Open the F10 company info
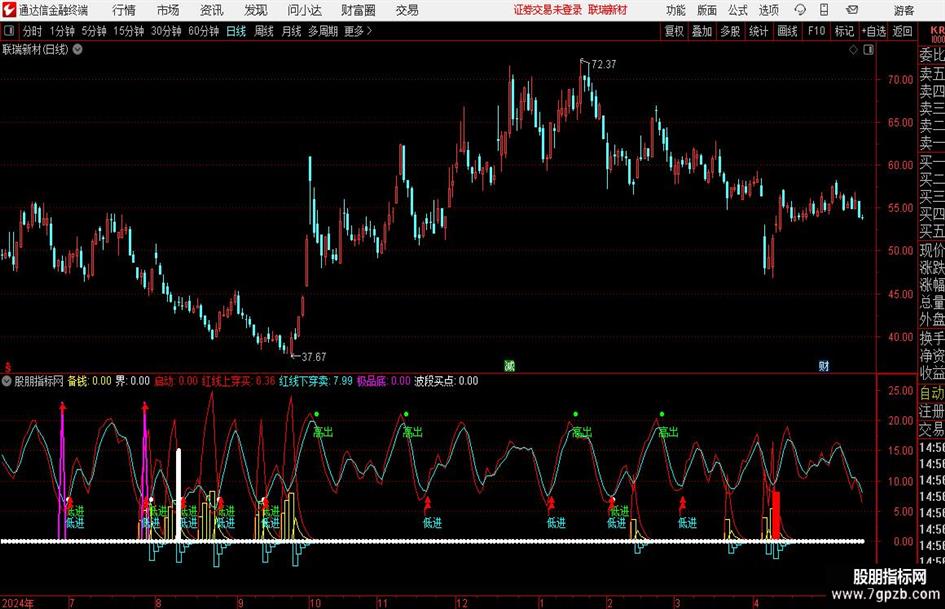Screen dimensions: 945x609 (x=816, y=31)
